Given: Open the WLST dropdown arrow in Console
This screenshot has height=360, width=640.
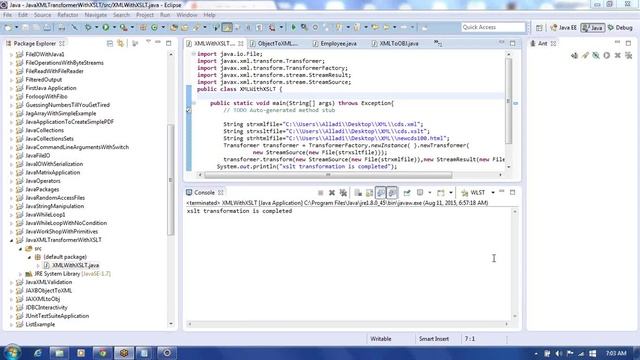Looking at the screenshot, I should [493, 193].
